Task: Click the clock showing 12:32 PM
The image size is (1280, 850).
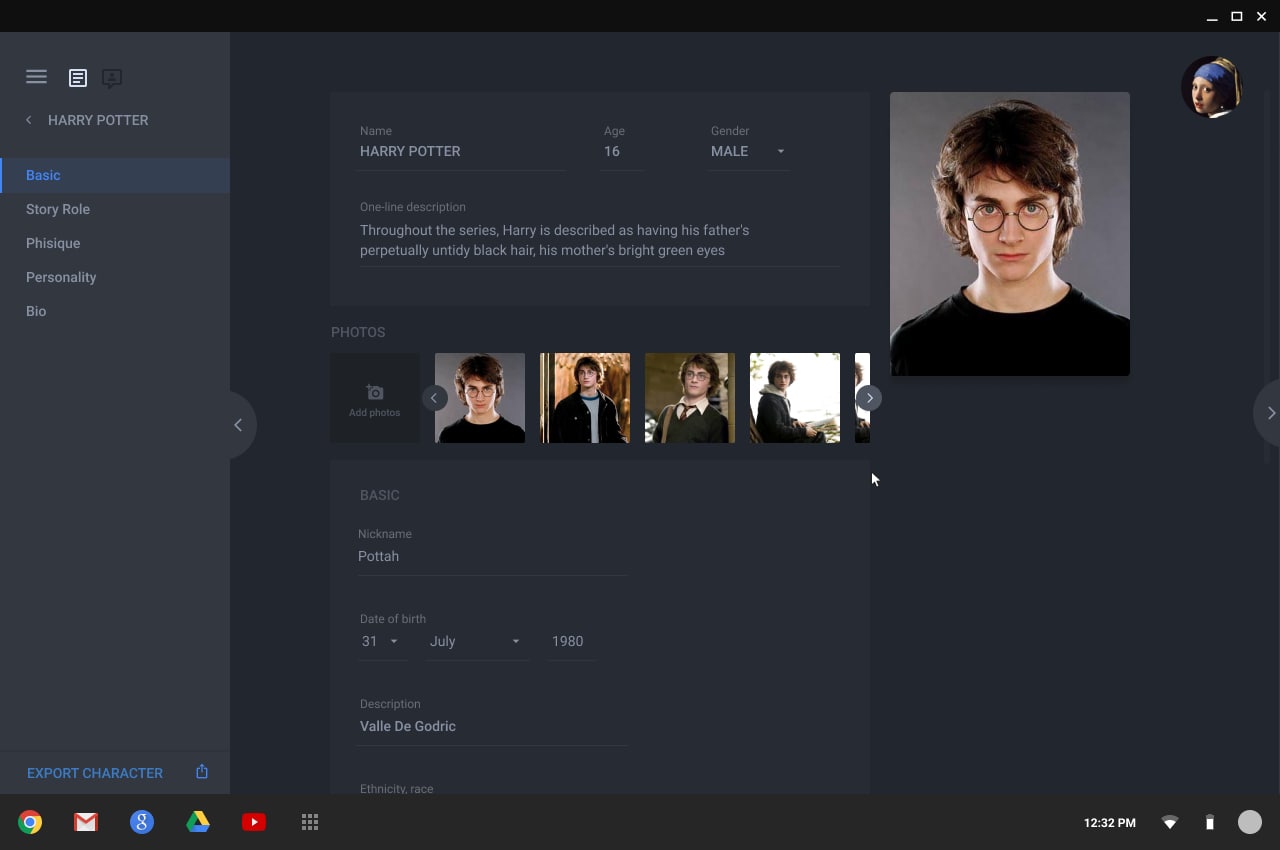Action: pos(1110,823)
